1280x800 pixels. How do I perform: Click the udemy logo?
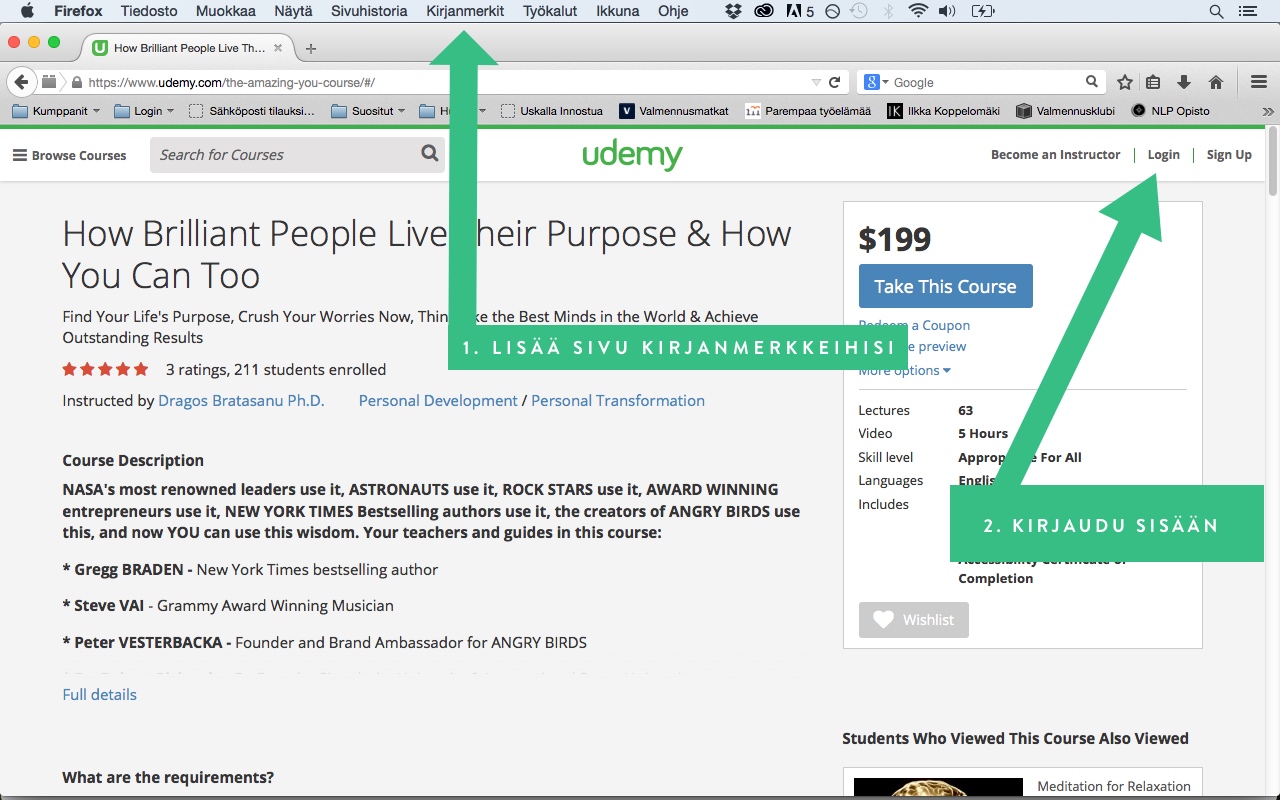[632, 155]
